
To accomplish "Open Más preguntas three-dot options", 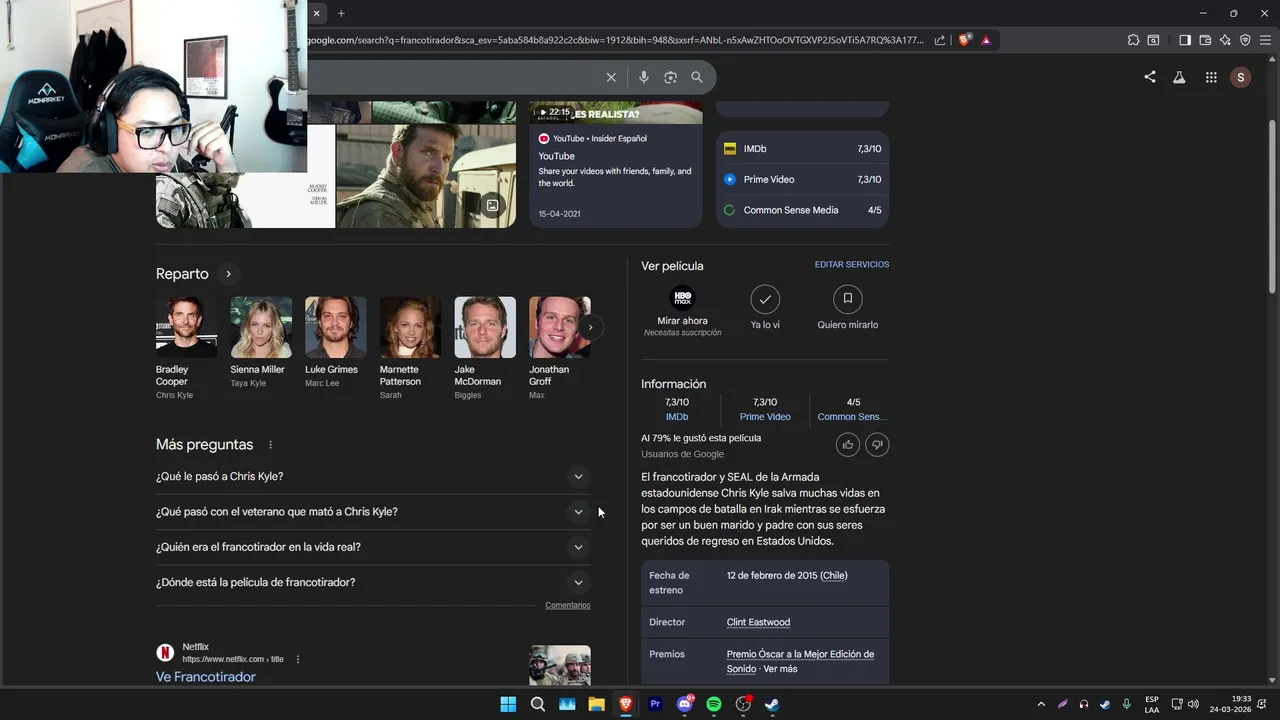I will (270, 445).
